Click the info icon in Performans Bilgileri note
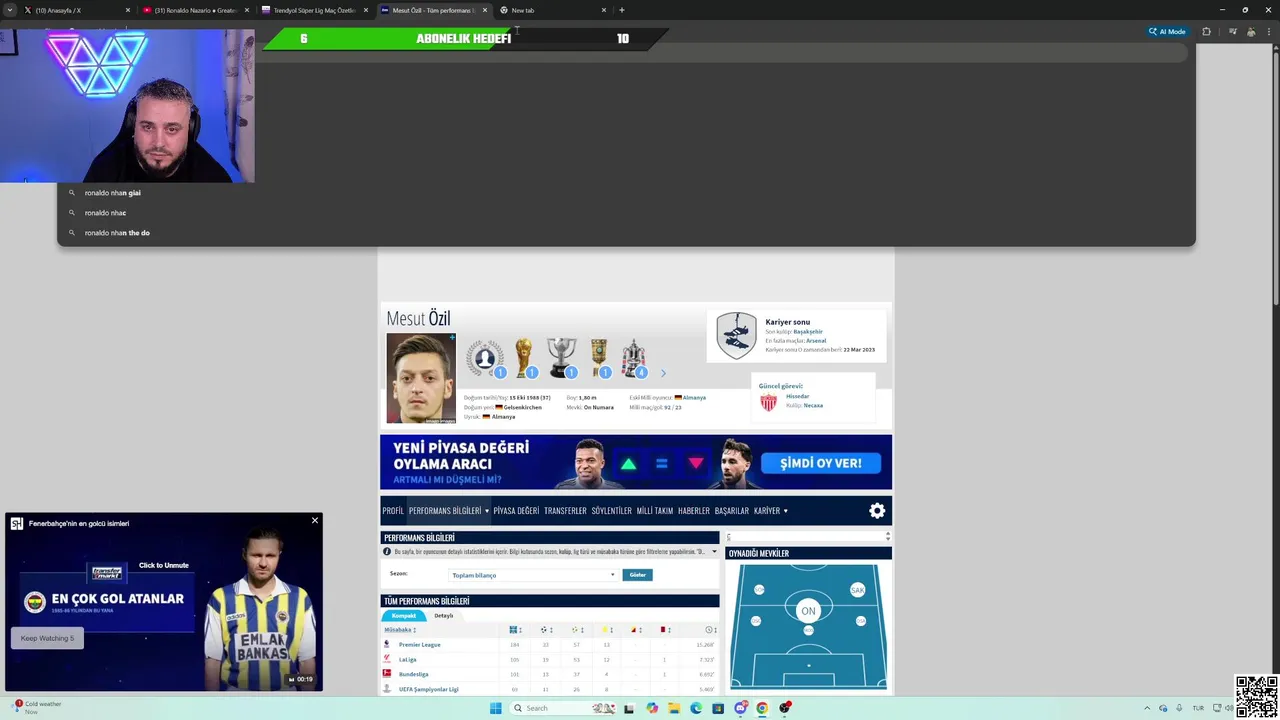The width and height of the screenshot is (1280, 720). 387,552
